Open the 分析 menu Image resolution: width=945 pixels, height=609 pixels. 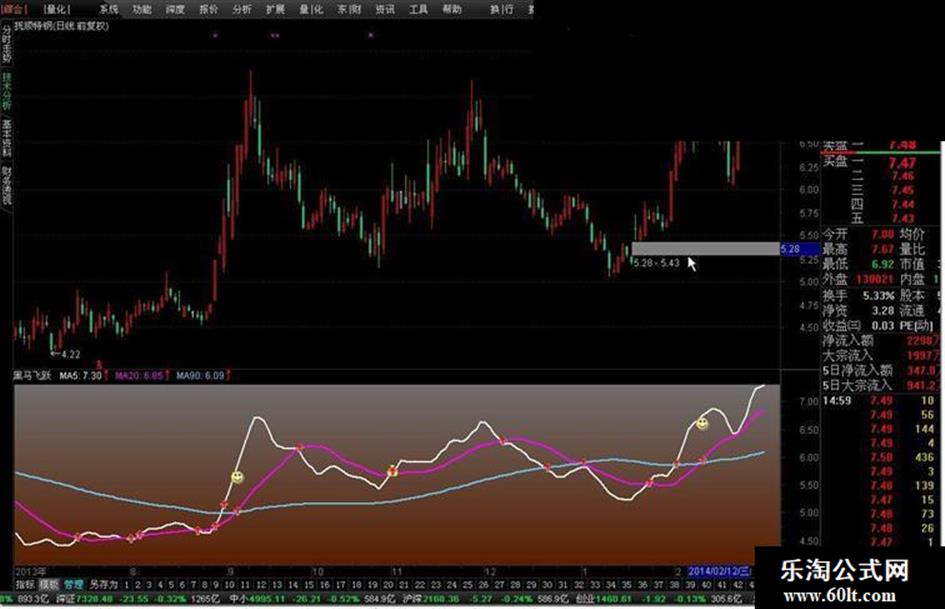tap(242, 9)
